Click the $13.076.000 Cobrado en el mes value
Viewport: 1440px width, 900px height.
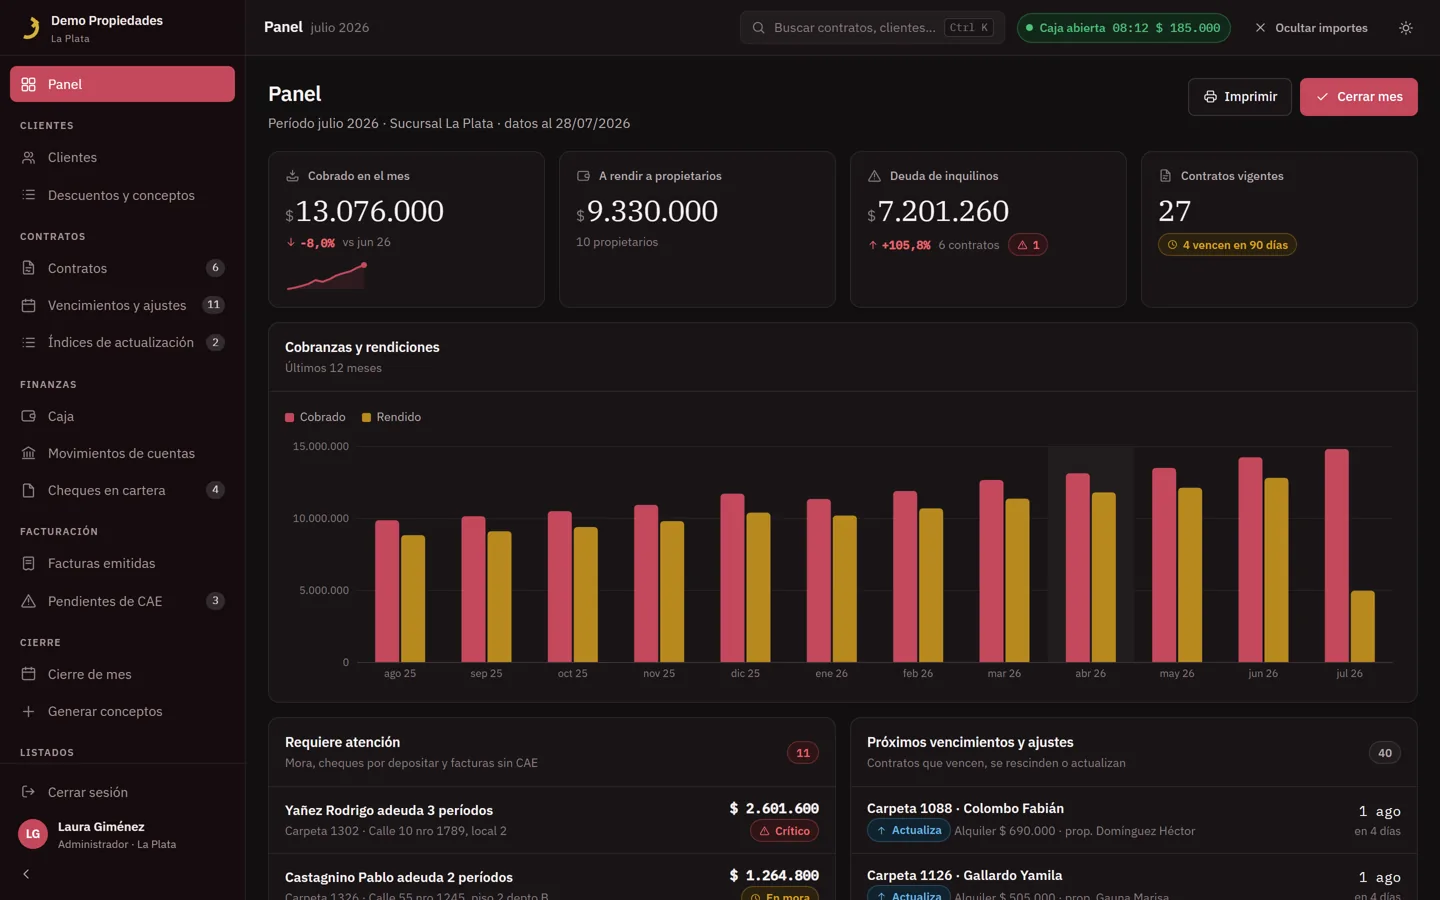tap(364, 211)
